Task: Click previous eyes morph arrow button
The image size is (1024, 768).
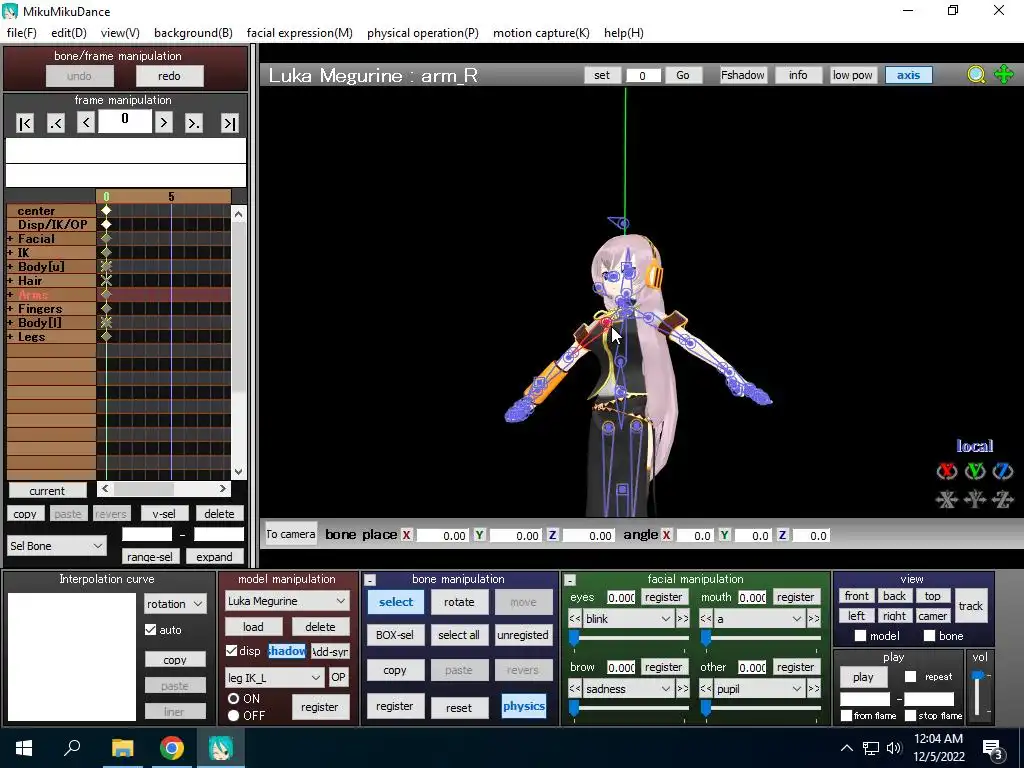Action: (x=575, y=618)
